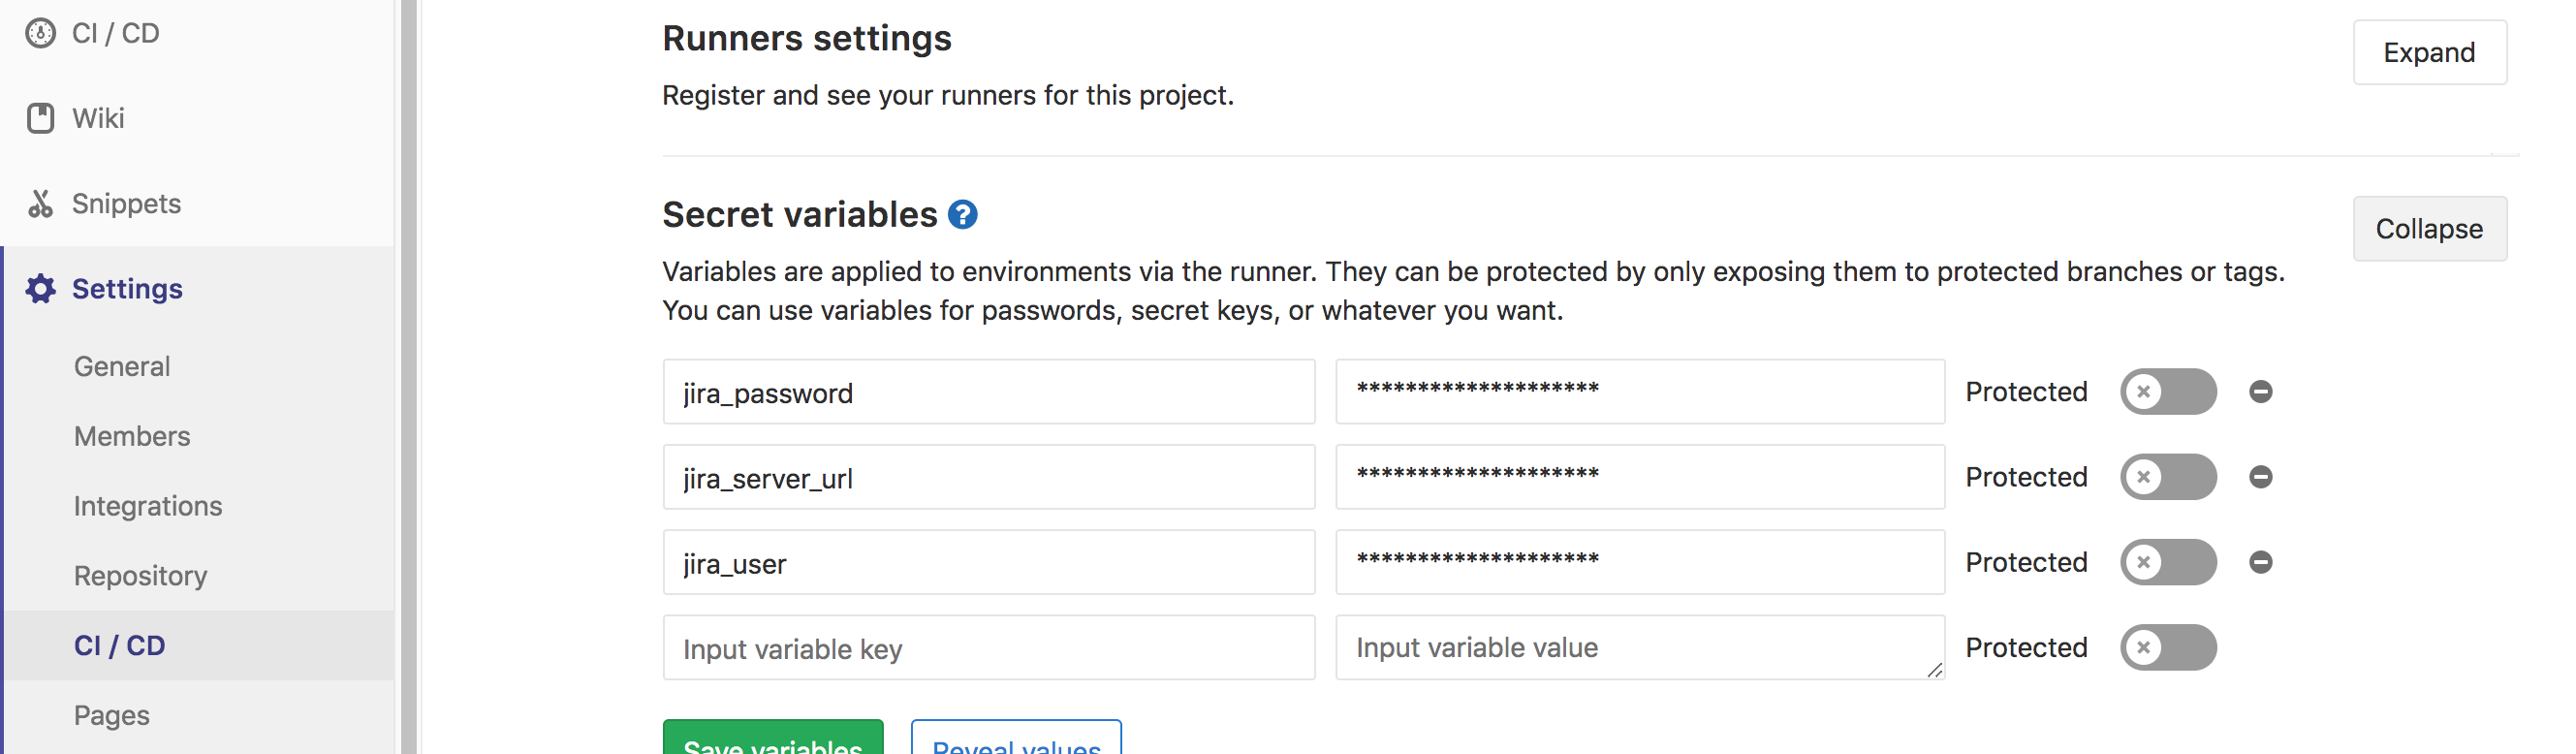Remove the jira_server_url variable row
The width and height of the screenshot is (2576, 754).
pyautogui.click(x=2260, y=477)
